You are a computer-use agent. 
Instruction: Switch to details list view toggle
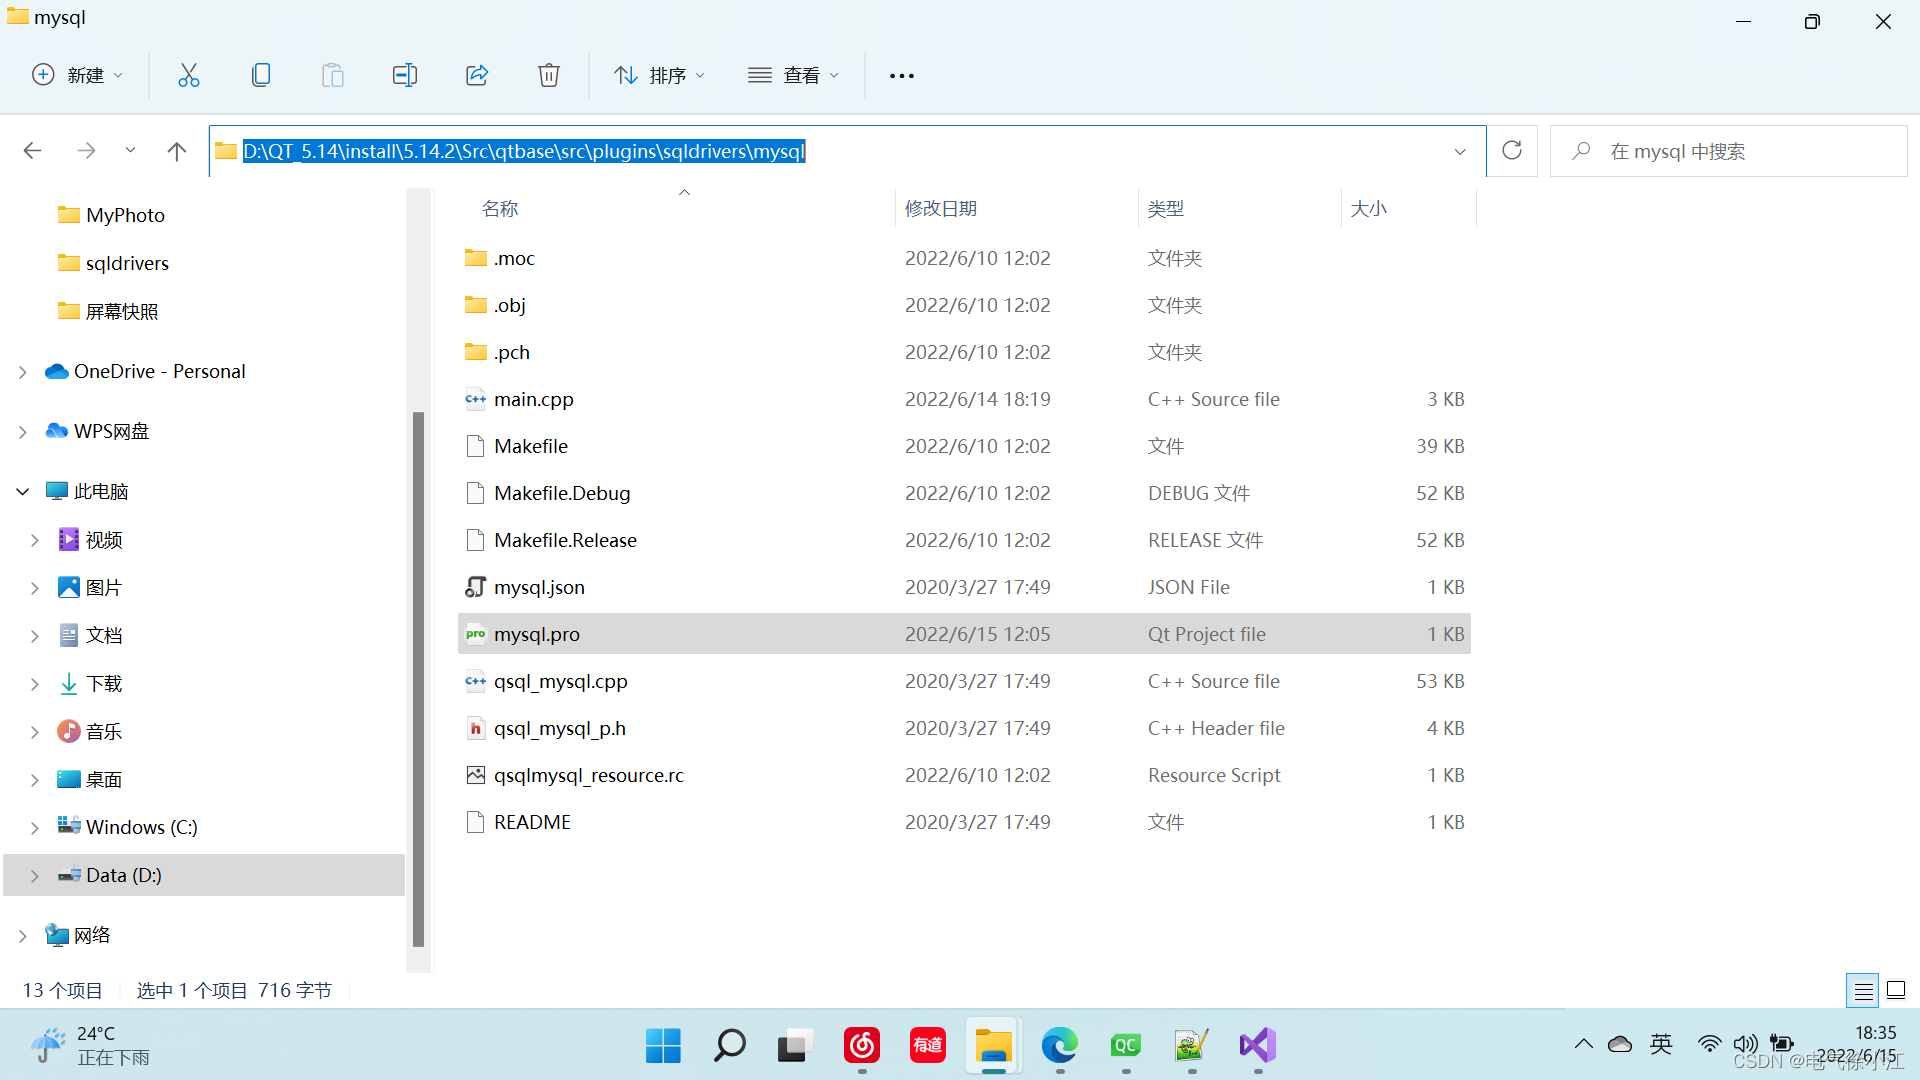pos(1863,990)
